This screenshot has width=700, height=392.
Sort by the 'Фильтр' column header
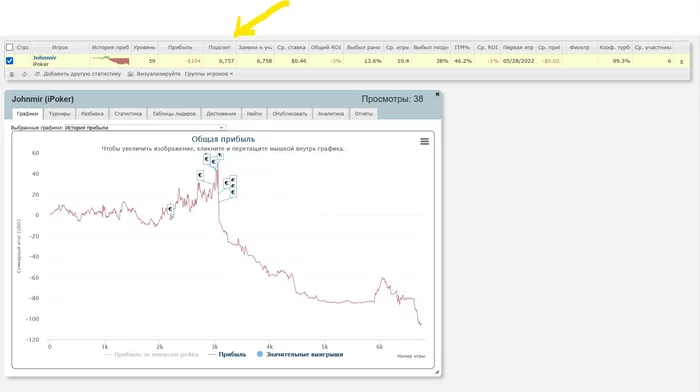click(x=579, y=47)
